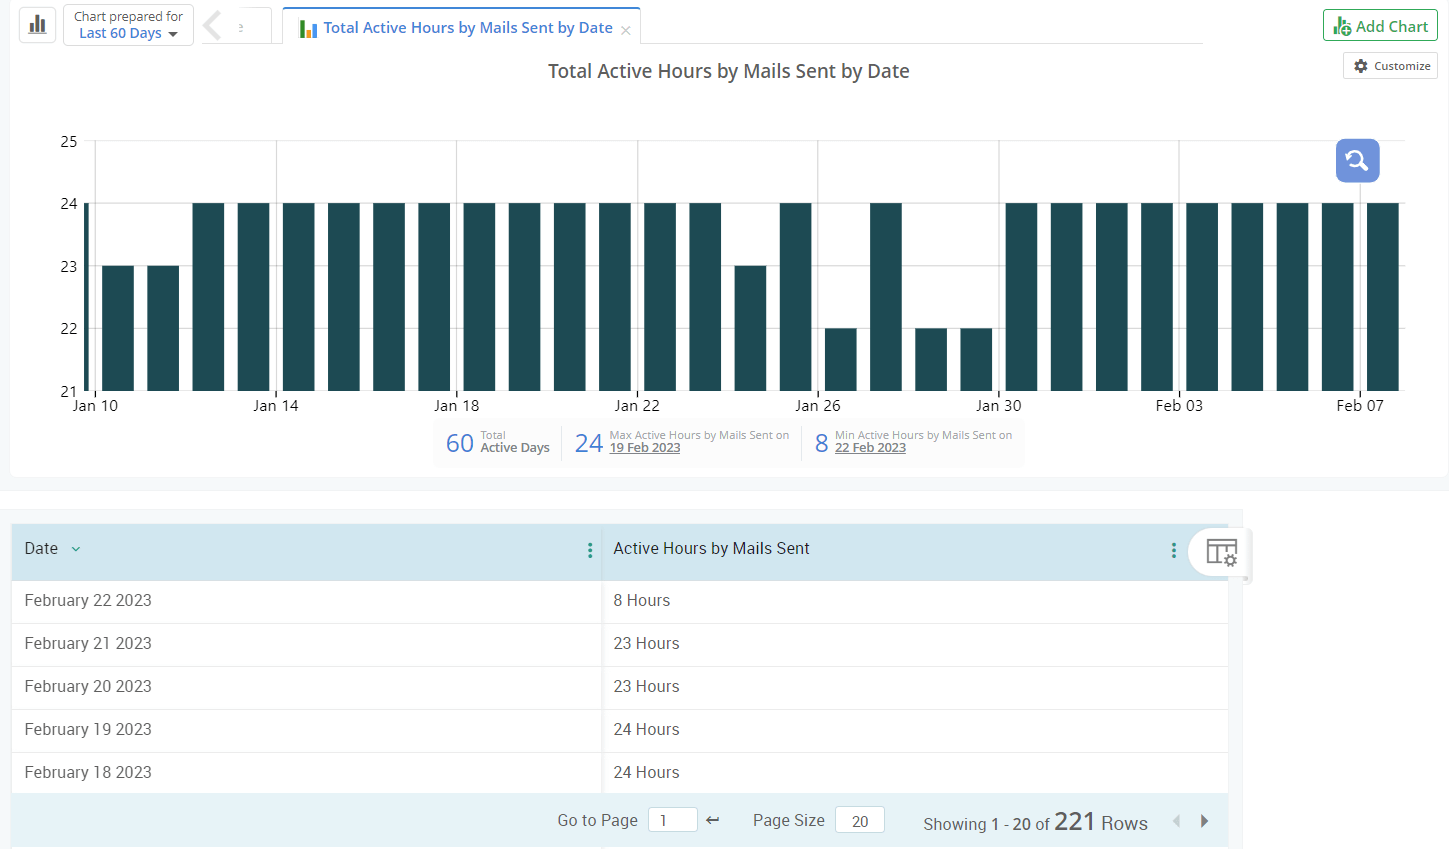The height and width of the screenshot is (849, 1449).
Task: Click the kebab menu on Date column
Action: pyautogui.click(x=589, y=550)
